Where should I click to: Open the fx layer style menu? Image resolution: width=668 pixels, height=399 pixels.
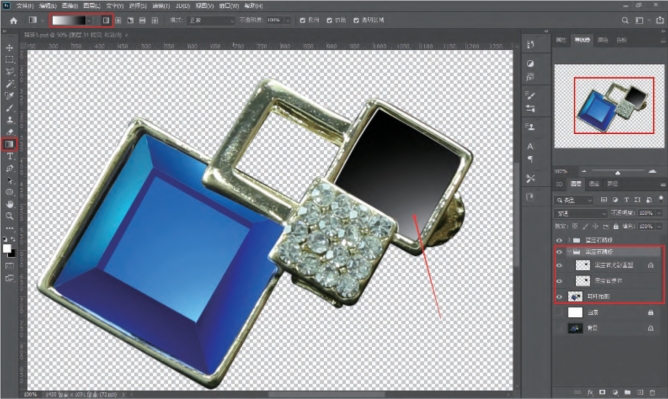[x=590, y=392]
